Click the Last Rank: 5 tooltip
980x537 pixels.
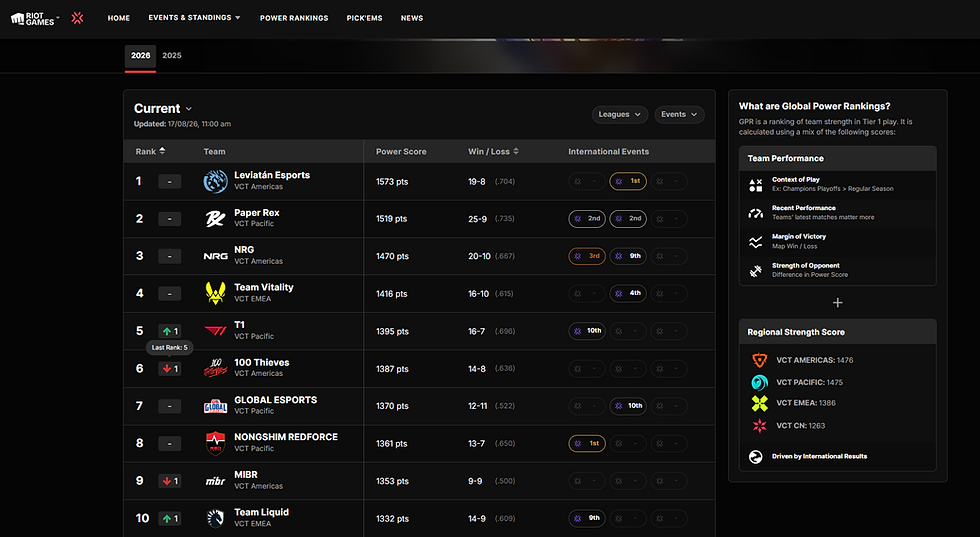(x=169, y=348)
